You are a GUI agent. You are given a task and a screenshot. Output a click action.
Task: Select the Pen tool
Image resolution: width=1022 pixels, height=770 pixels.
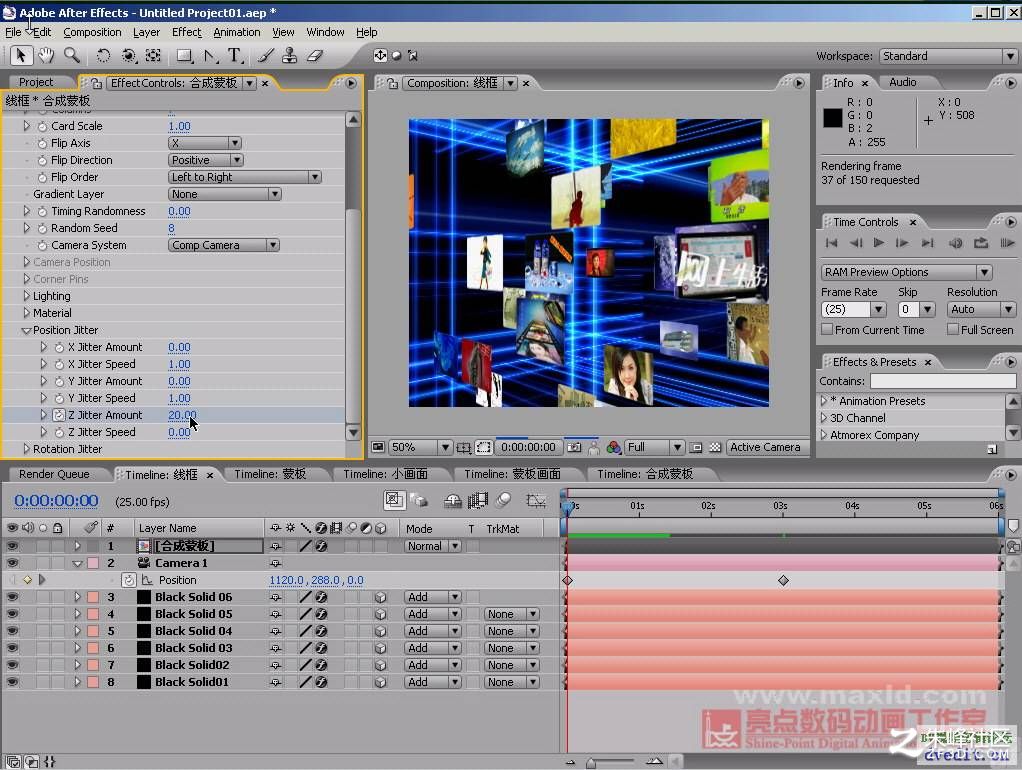coord(210,56)
